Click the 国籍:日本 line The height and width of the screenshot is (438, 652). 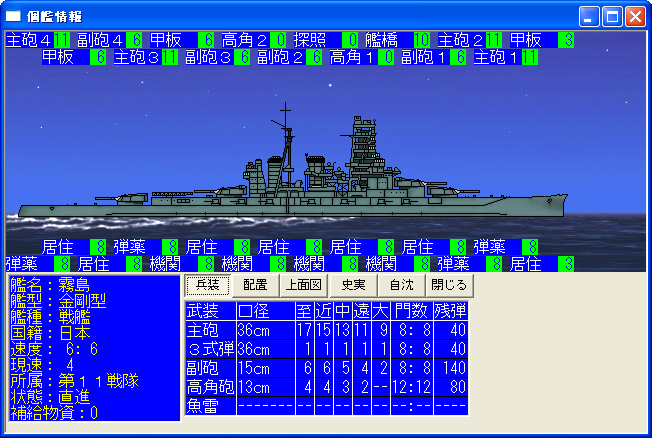coord(50,333)
